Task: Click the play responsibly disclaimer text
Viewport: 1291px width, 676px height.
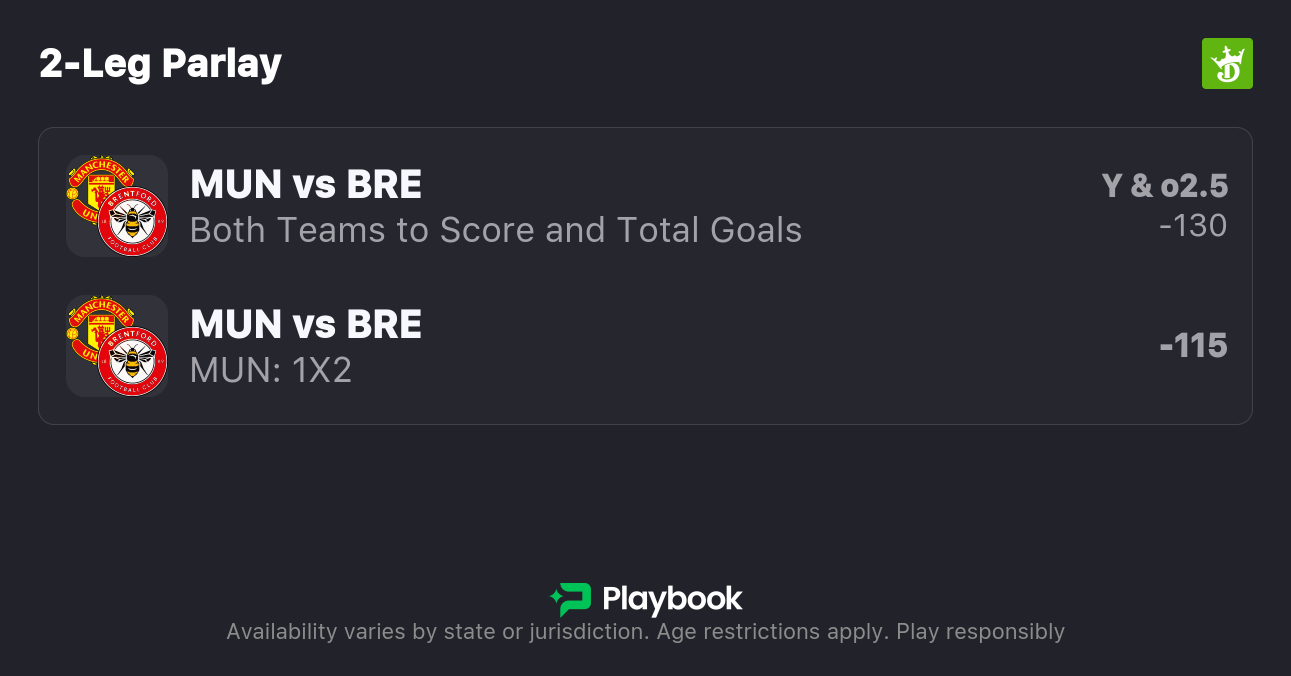Action: tap(645, 632)
